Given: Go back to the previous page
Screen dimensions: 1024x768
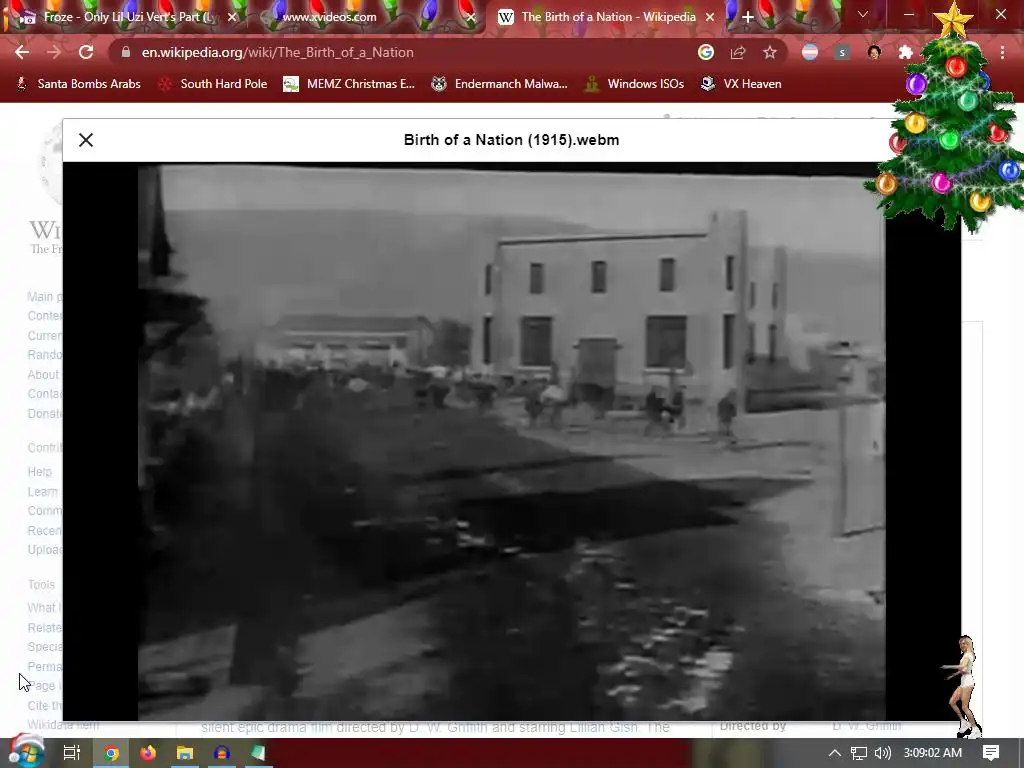Looking at the screenshot, I should (x=22, y=52).
